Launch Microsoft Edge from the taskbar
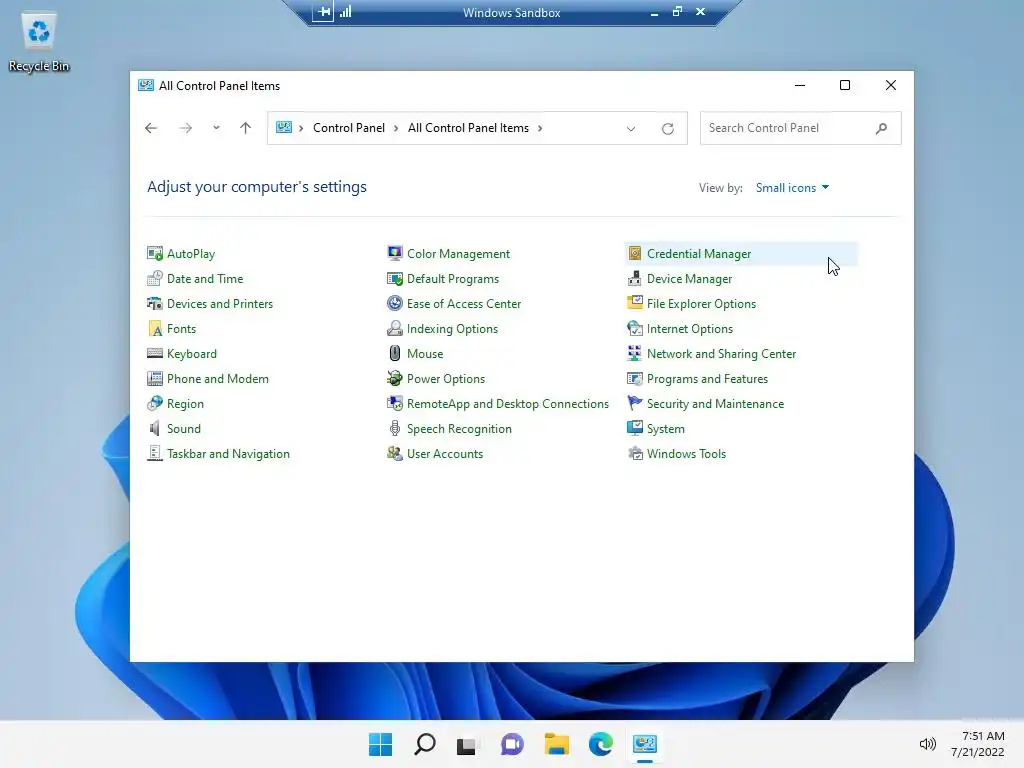This screenshot has height=768, width=1024. (x=600, y=744)
